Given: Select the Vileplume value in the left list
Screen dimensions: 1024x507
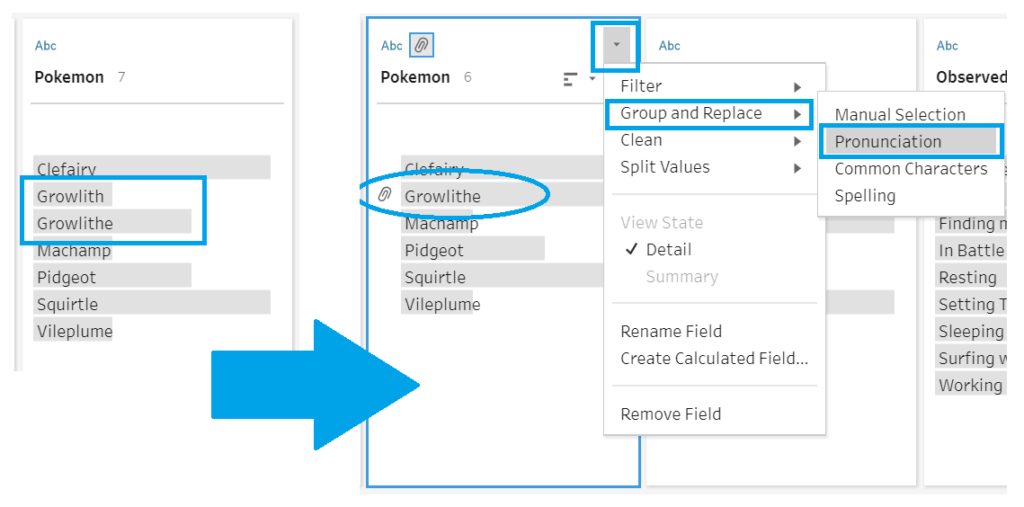Looking at the screenshot, I should pos(74,331).
